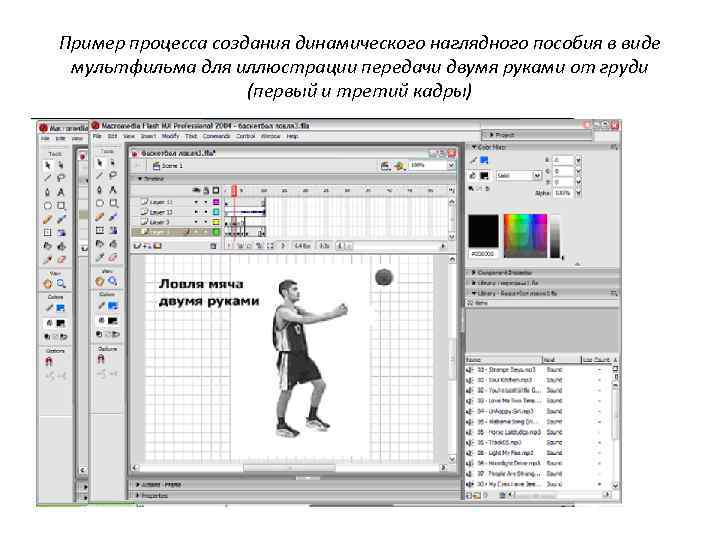Click stroke color swatch in Color Mixer
This screenshot has height=540, width=720.
pyautogui.click(x=484, y=160)
